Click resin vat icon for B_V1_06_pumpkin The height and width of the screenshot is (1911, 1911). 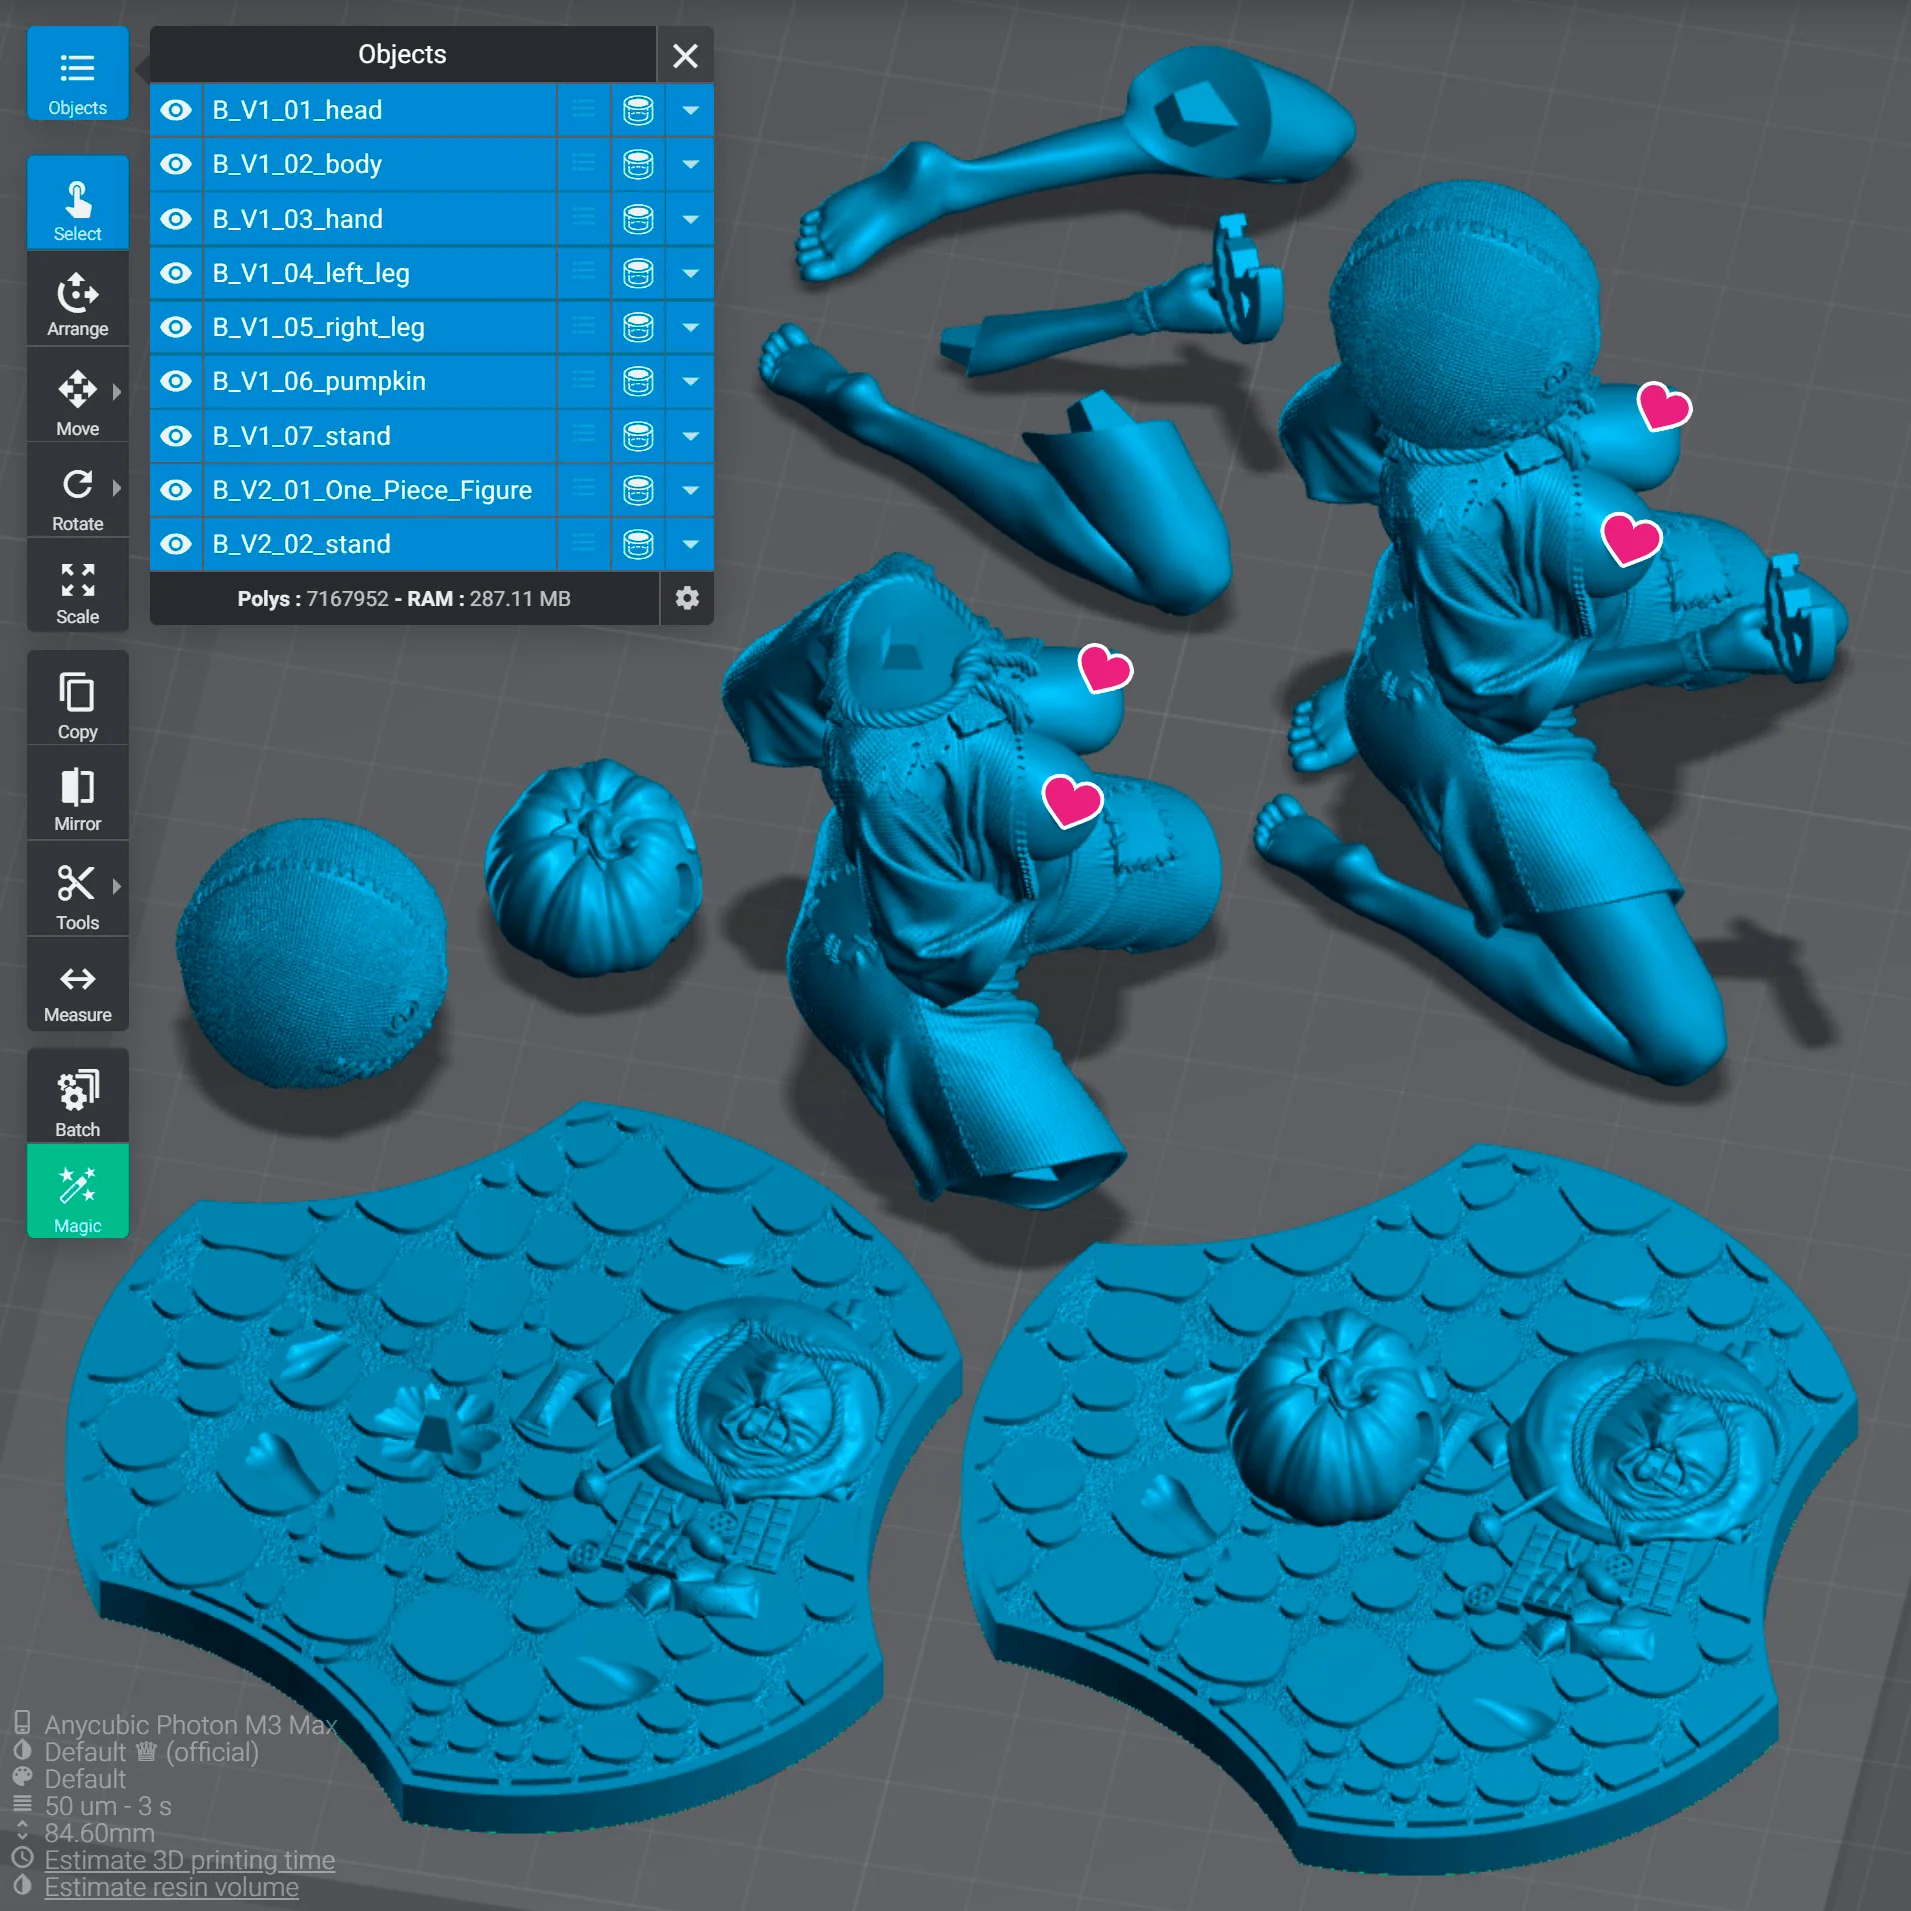coord(638,381)
